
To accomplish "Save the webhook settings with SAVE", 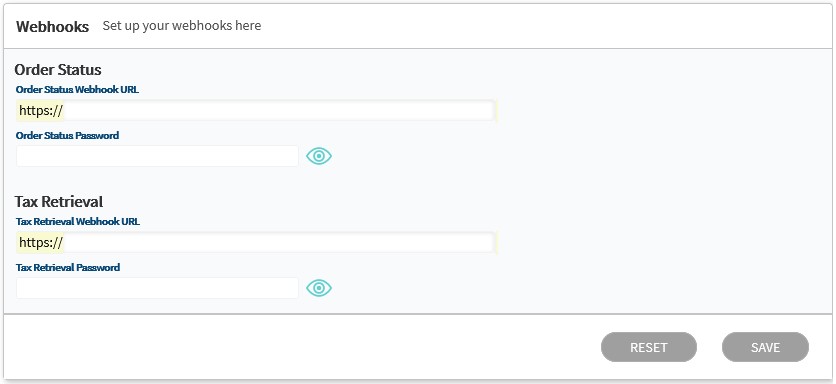I will 766,347.
